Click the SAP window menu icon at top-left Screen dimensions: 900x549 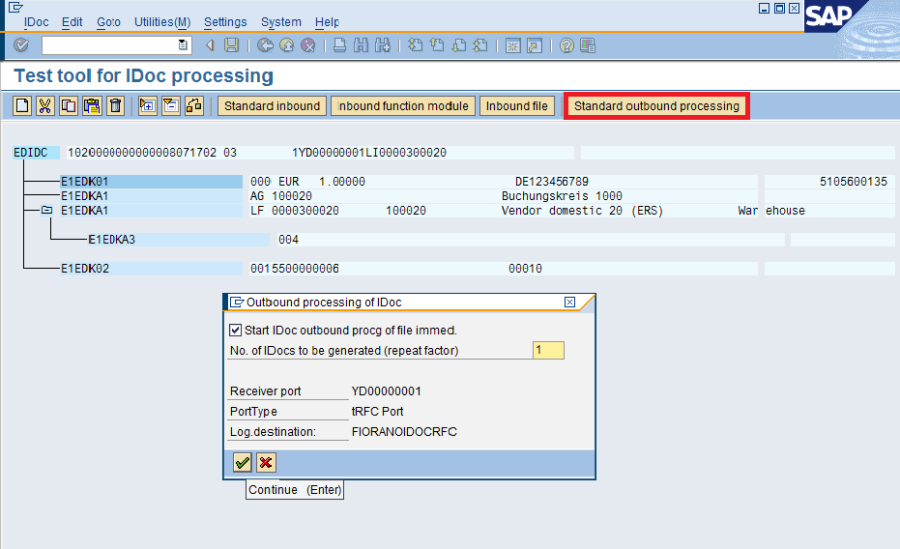pyautogui.click(x=15, y=7)
